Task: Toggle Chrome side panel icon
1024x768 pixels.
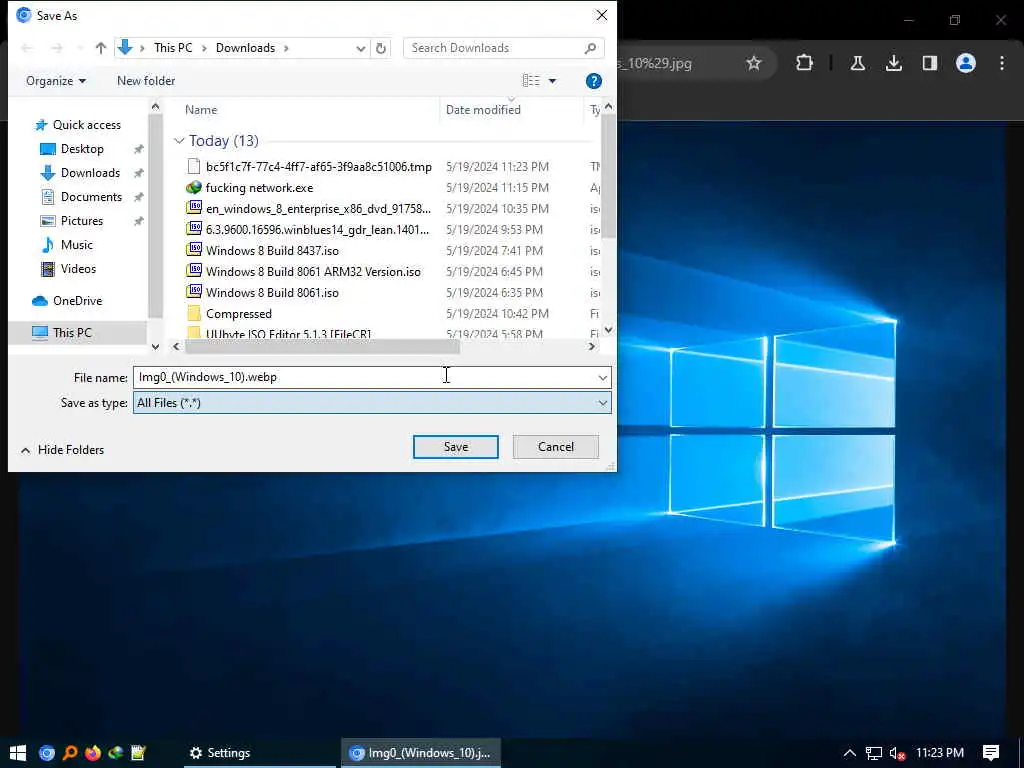Action: tap(929, 63)
